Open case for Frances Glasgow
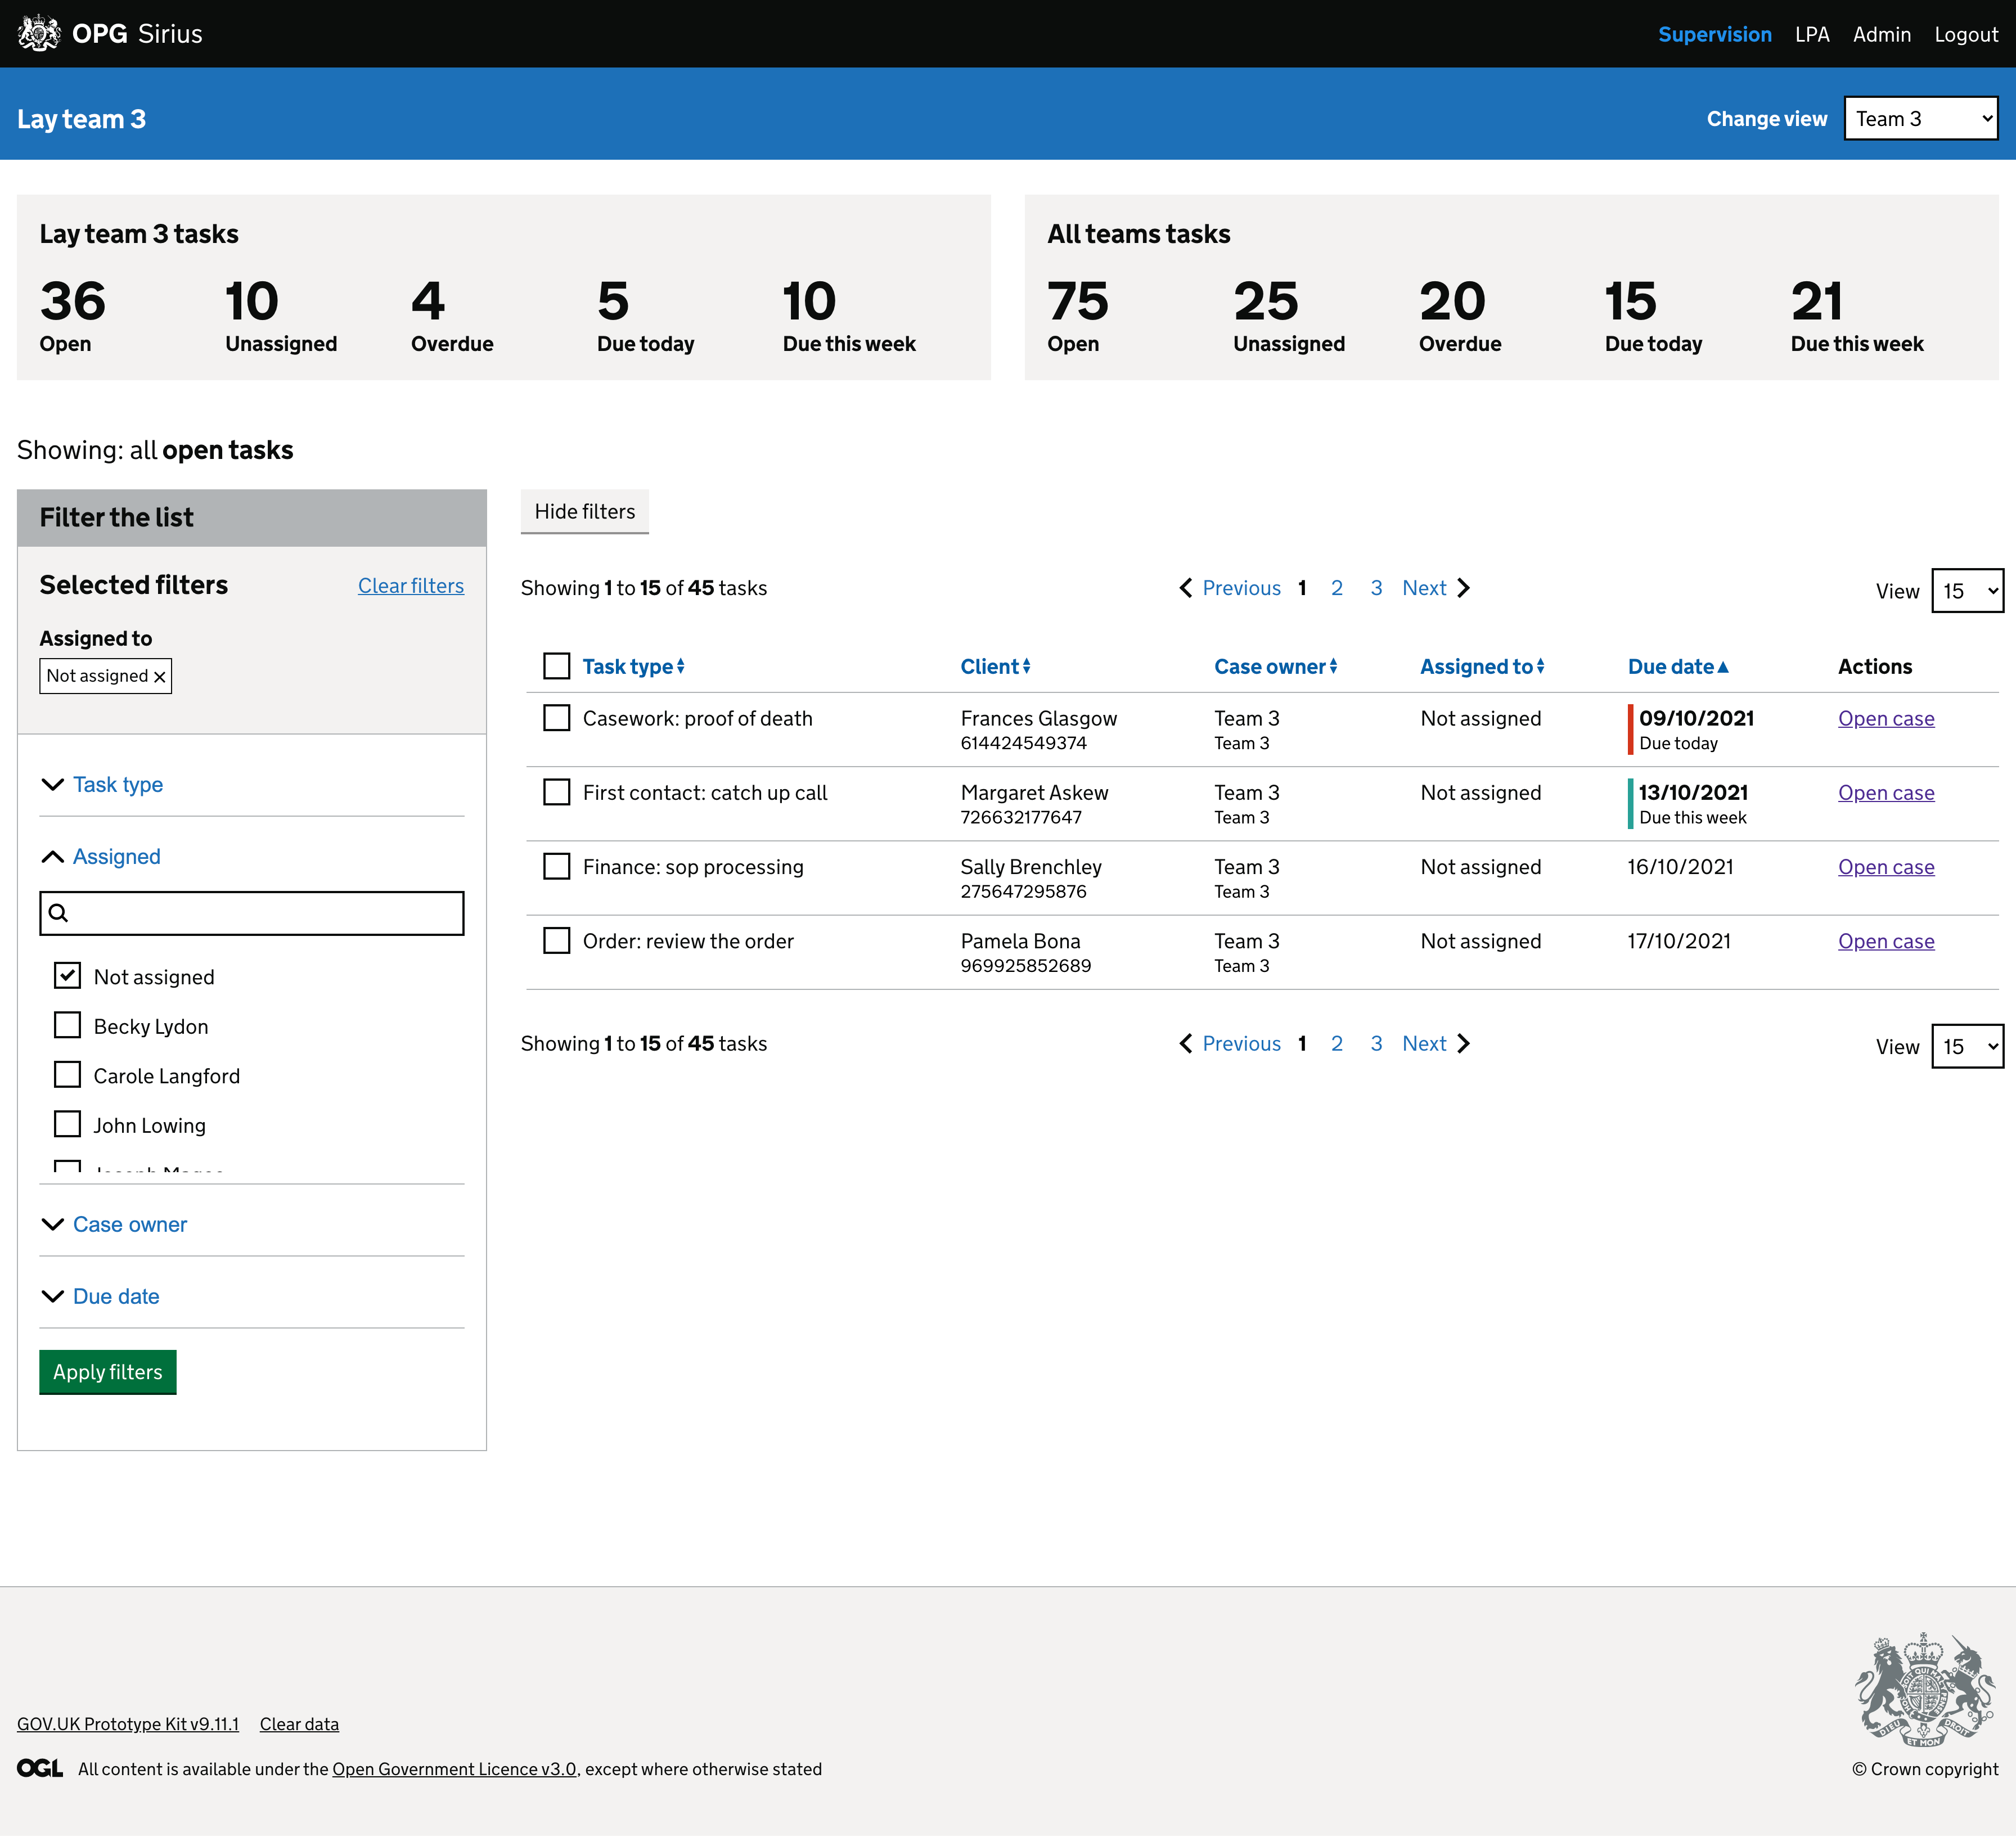The image size is (2016, 1837). [x=1885, y=719]
